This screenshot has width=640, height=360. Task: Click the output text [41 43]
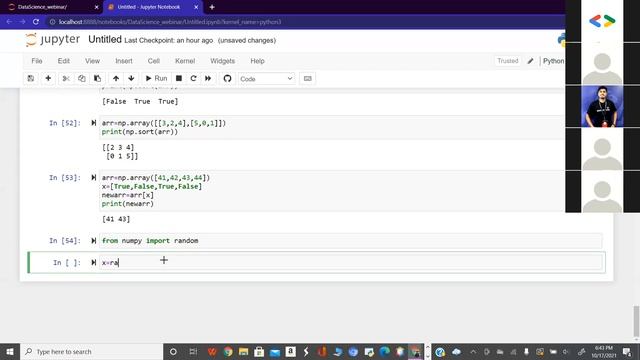116,219
